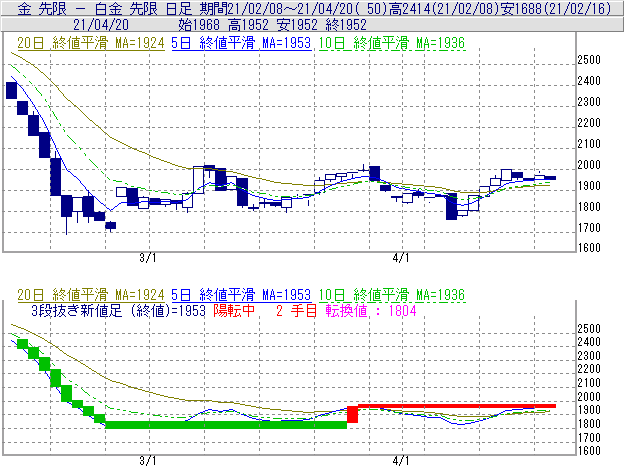624x473 pixels.
Task: Click the high value 高2414(21/02/08)
Action: (443, 9)
